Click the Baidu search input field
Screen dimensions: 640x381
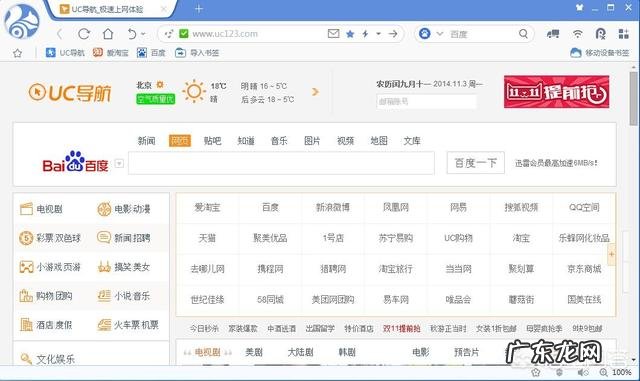pyautogui.click(x=281, y=163)
